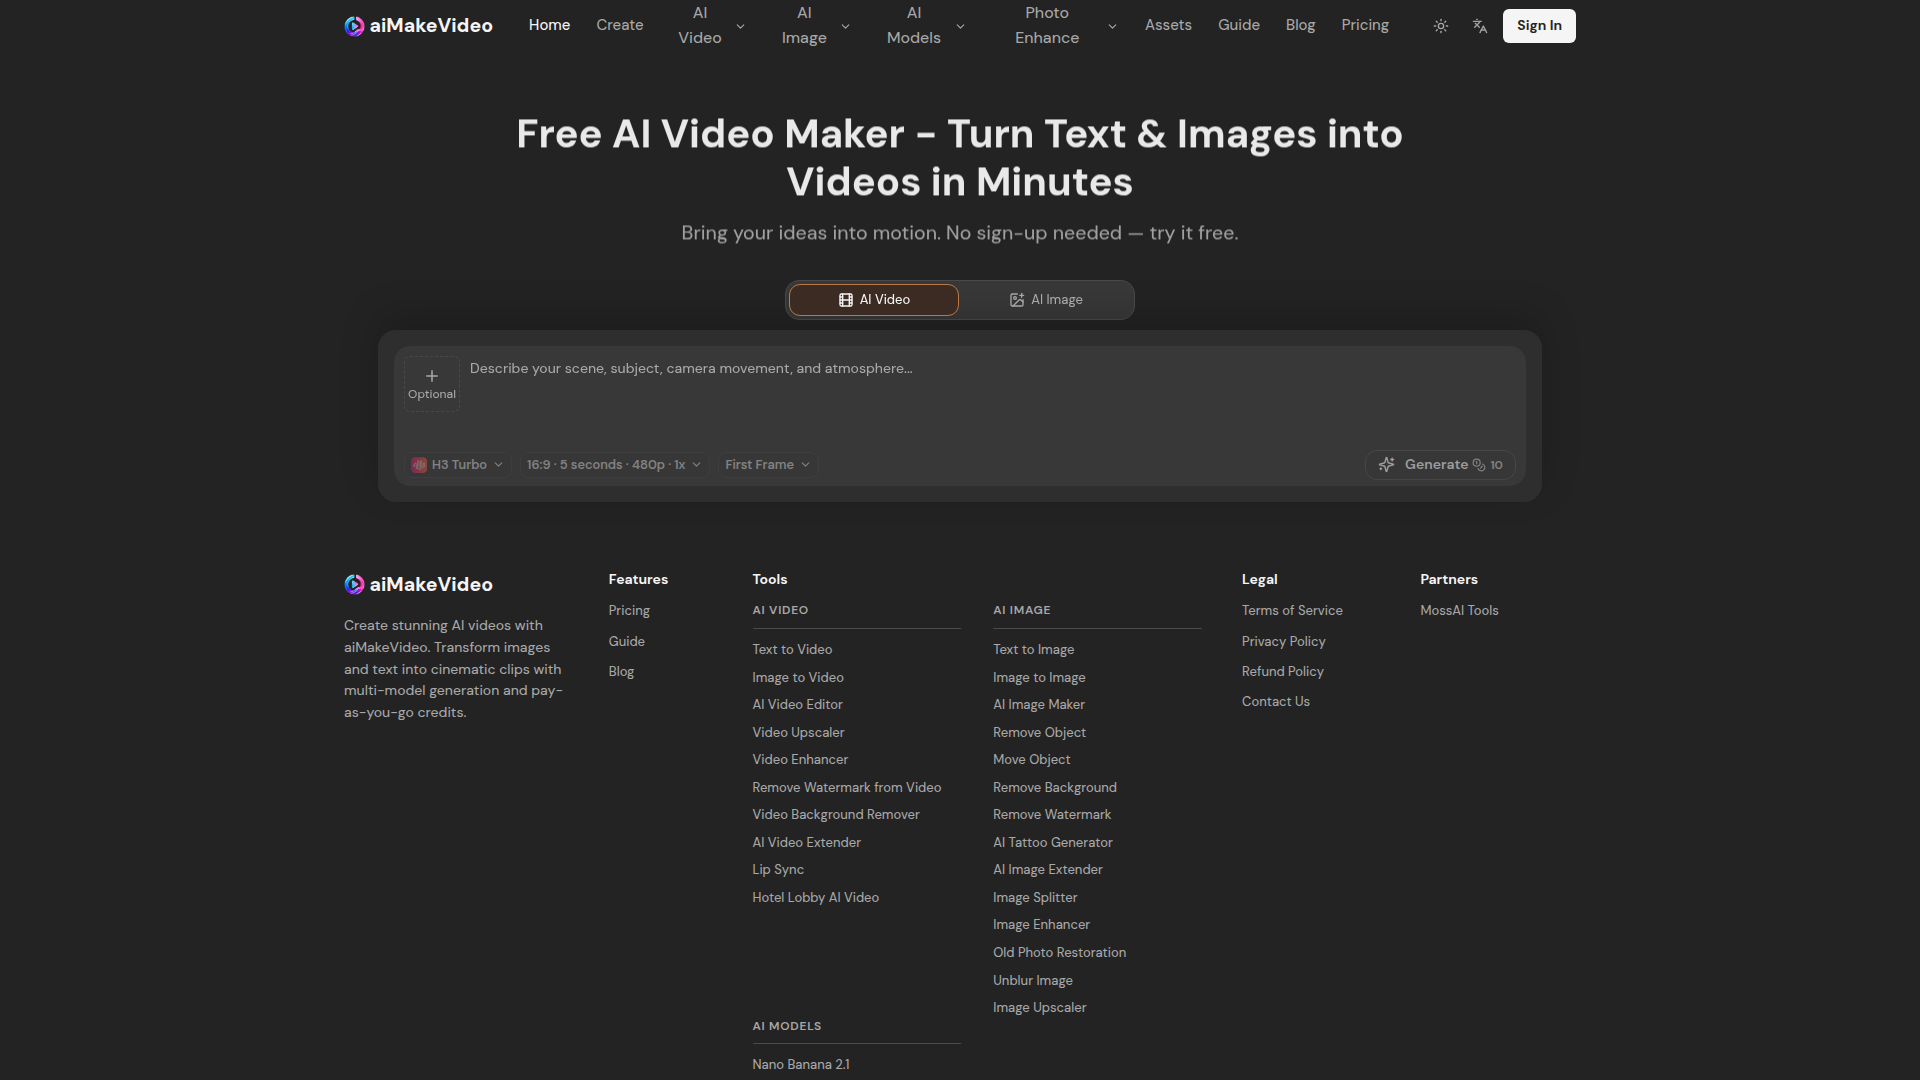Switch to the AI Image tab
This screenshot has height=1080, width=1920.
point(1046,300)
